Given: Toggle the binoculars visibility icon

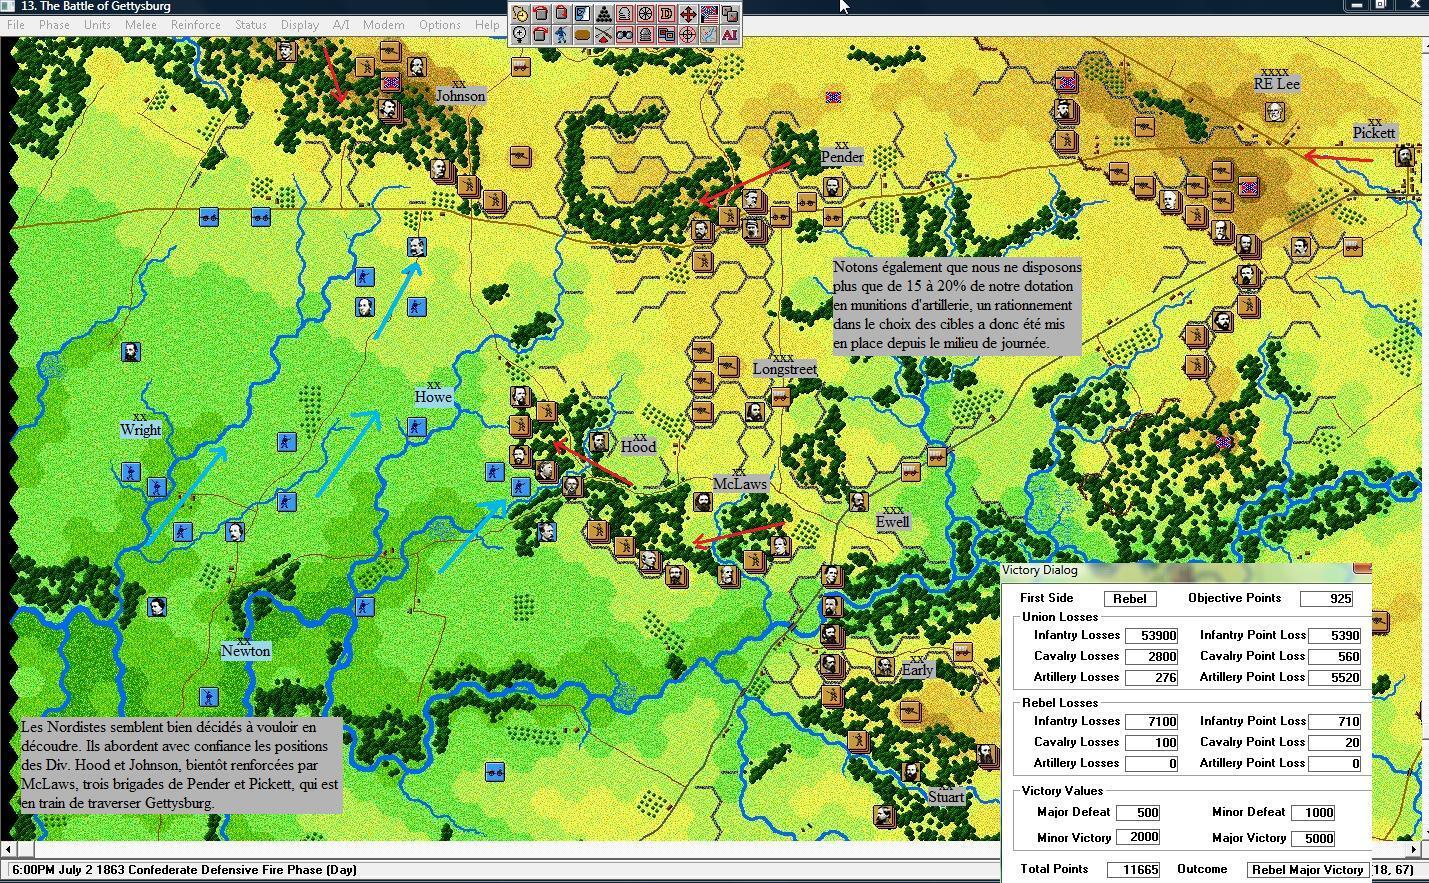Looking at the screenshot, I should pyautogui.click(x=625, y=35).
